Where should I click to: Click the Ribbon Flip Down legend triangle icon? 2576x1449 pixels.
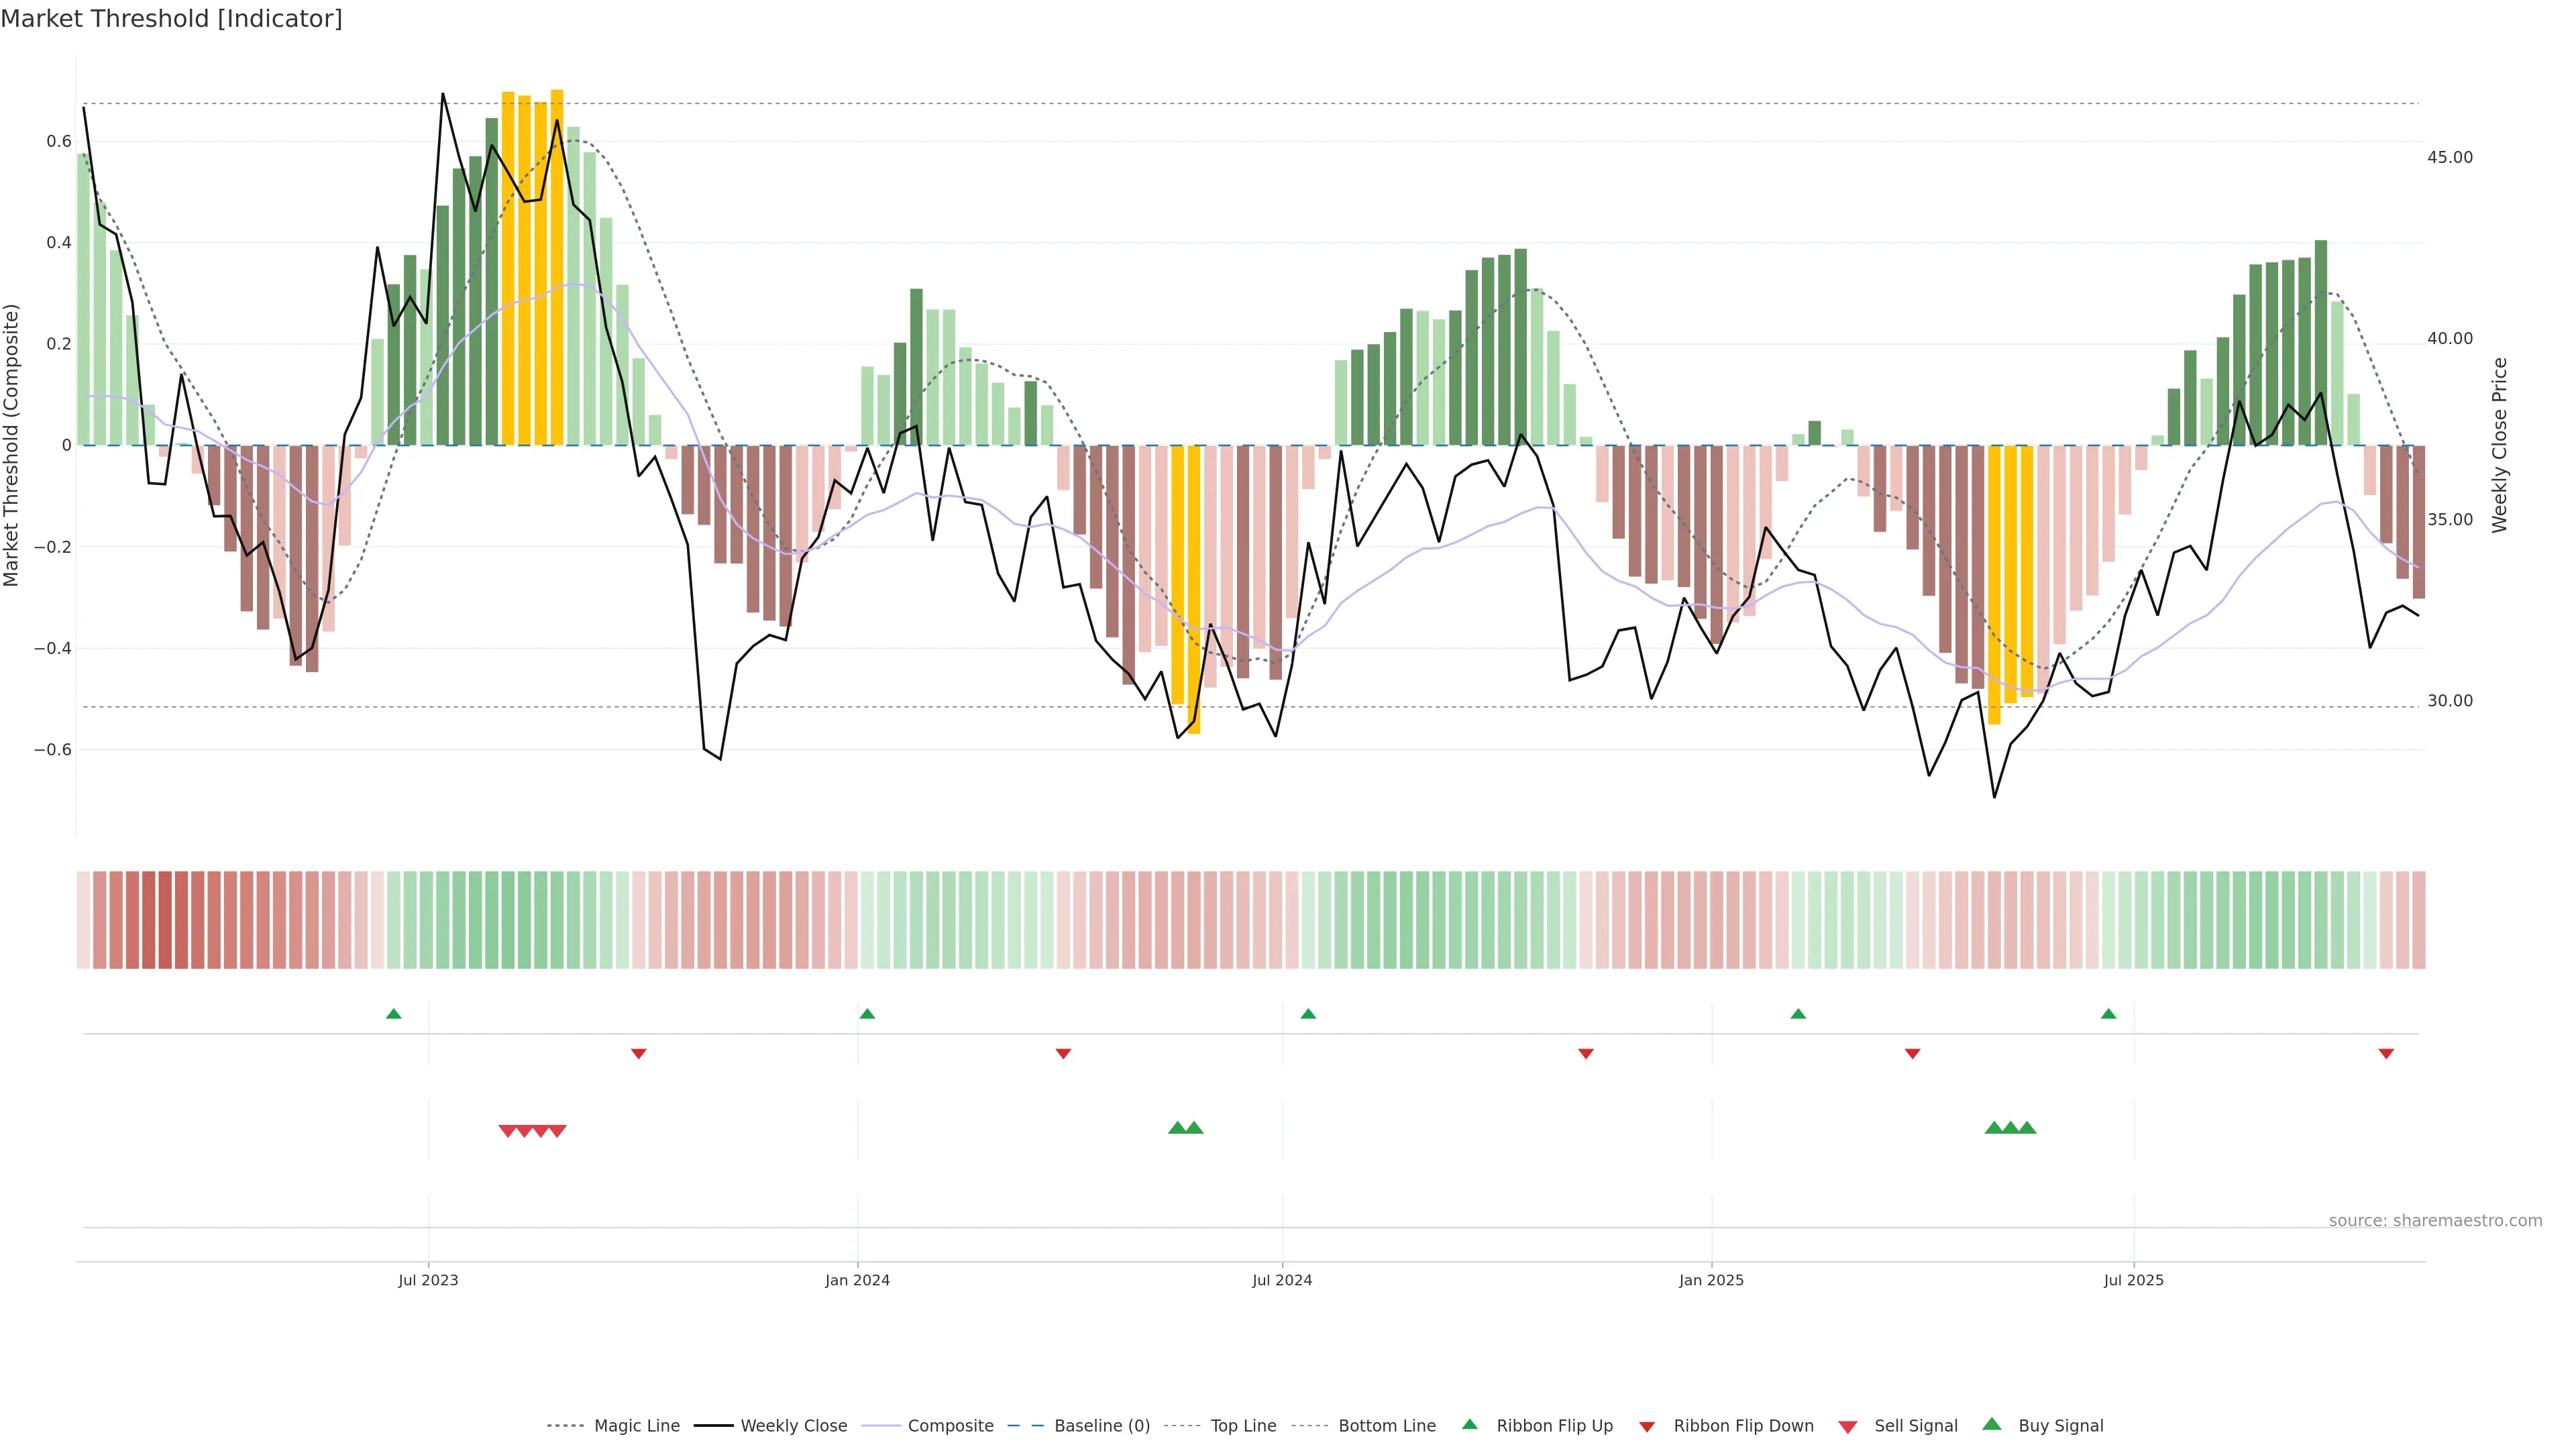pyautogui.click(x=1646, y=1427)
